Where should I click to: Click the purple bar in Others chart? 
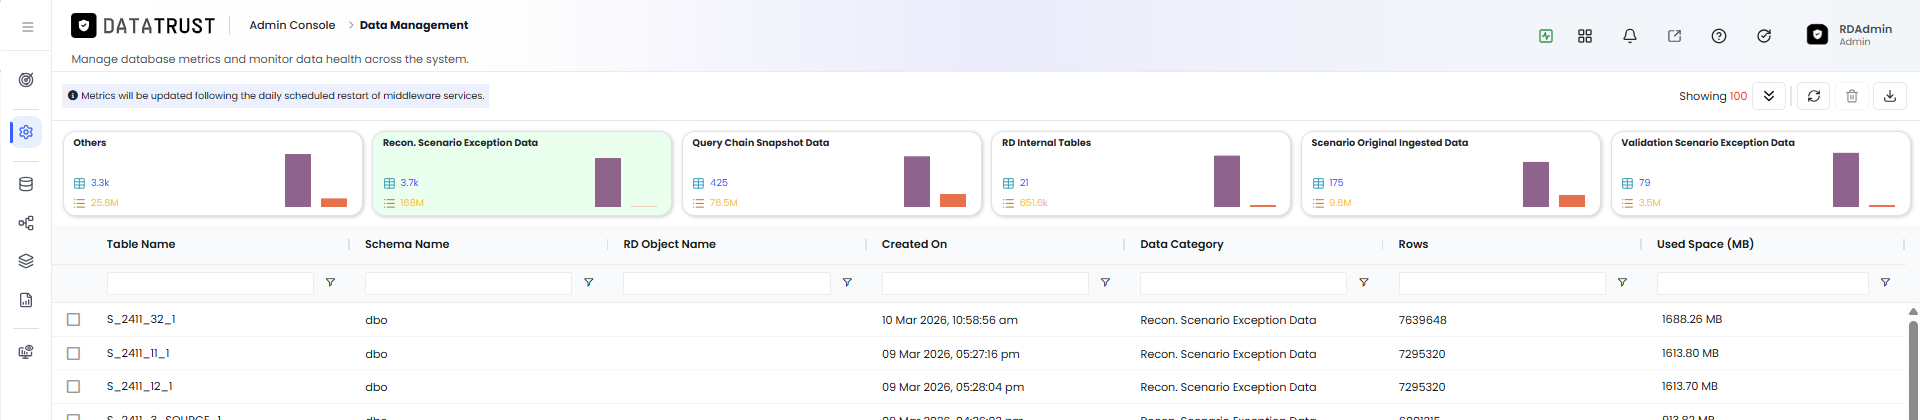[x=298, y=181]
